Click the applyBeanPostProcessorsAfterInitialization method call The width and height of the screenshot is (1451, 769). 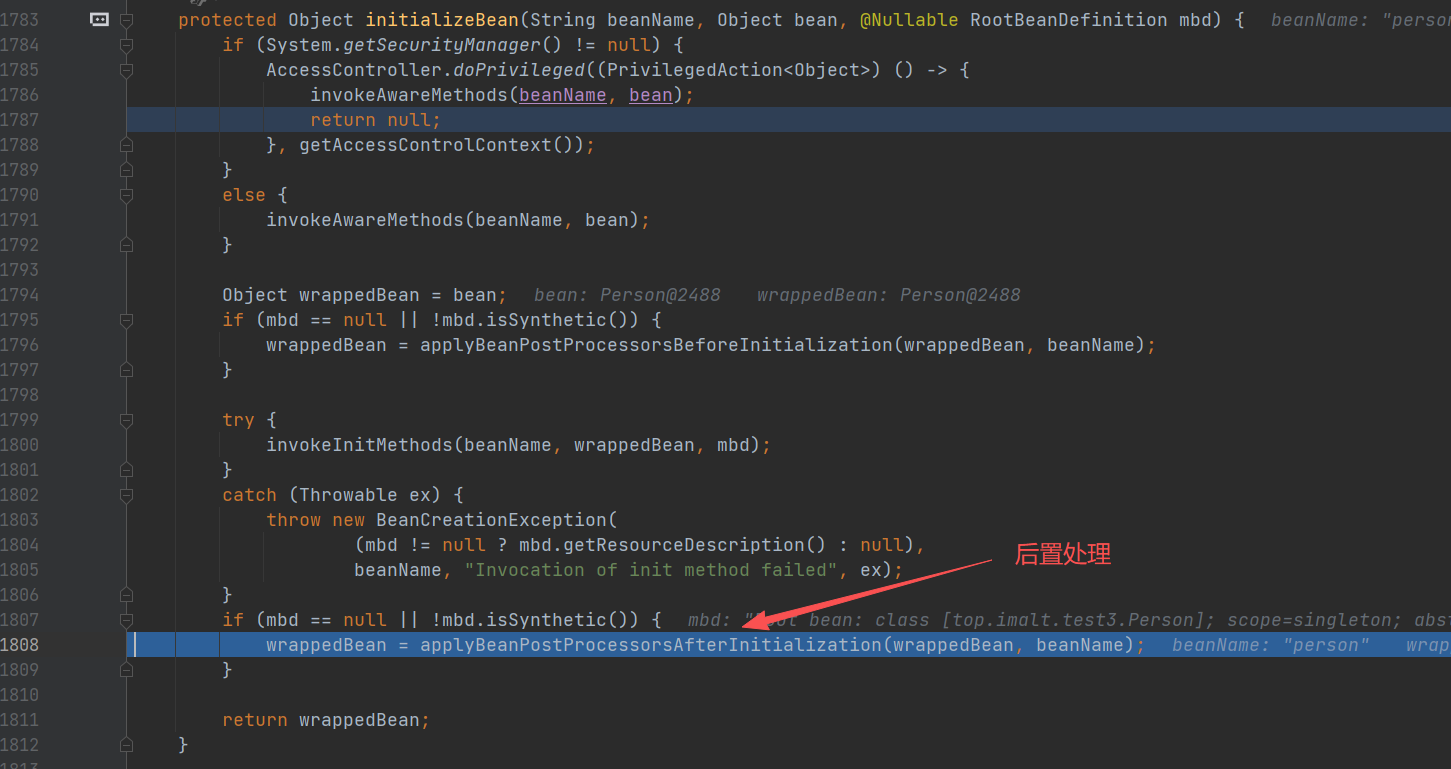[x=650, y=645]
